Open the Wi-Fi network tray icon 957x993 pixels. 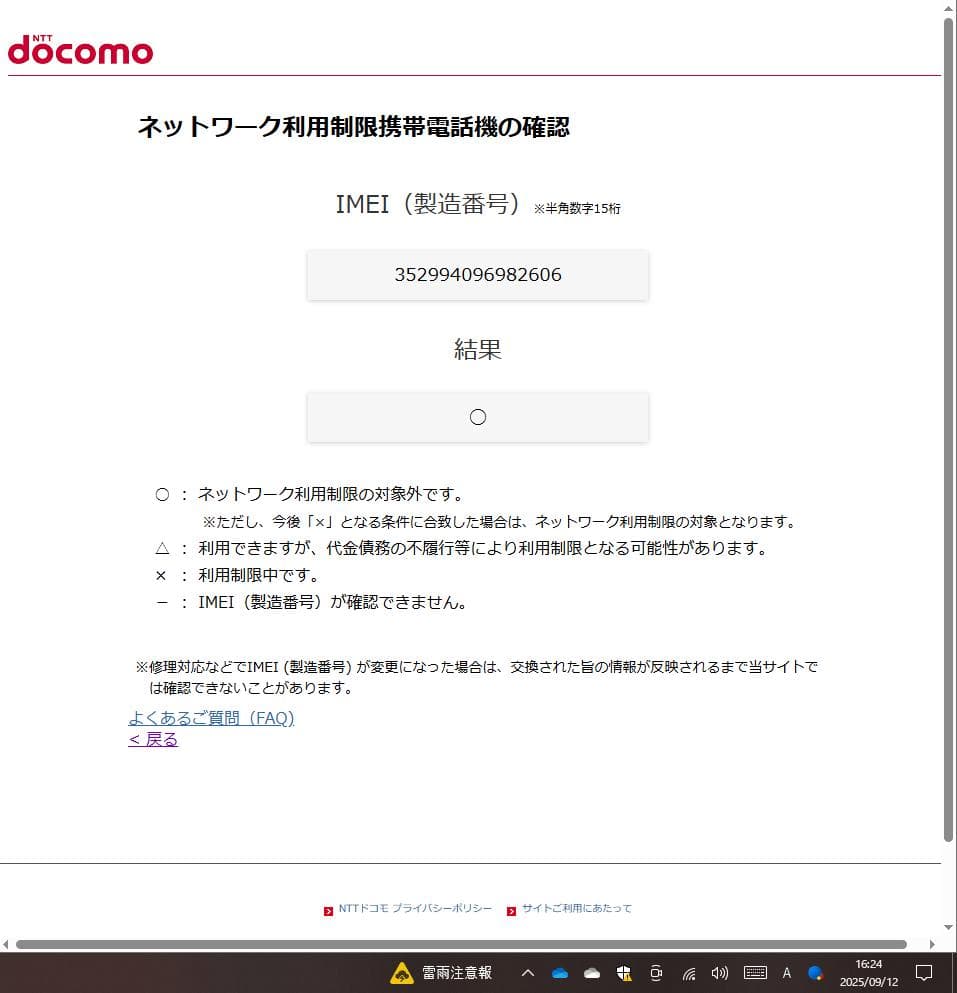tap(689, 973)
